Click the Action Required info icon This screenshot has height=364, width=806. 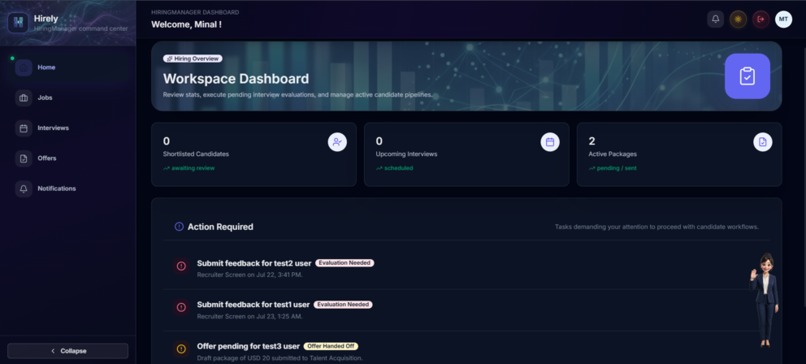179,227
